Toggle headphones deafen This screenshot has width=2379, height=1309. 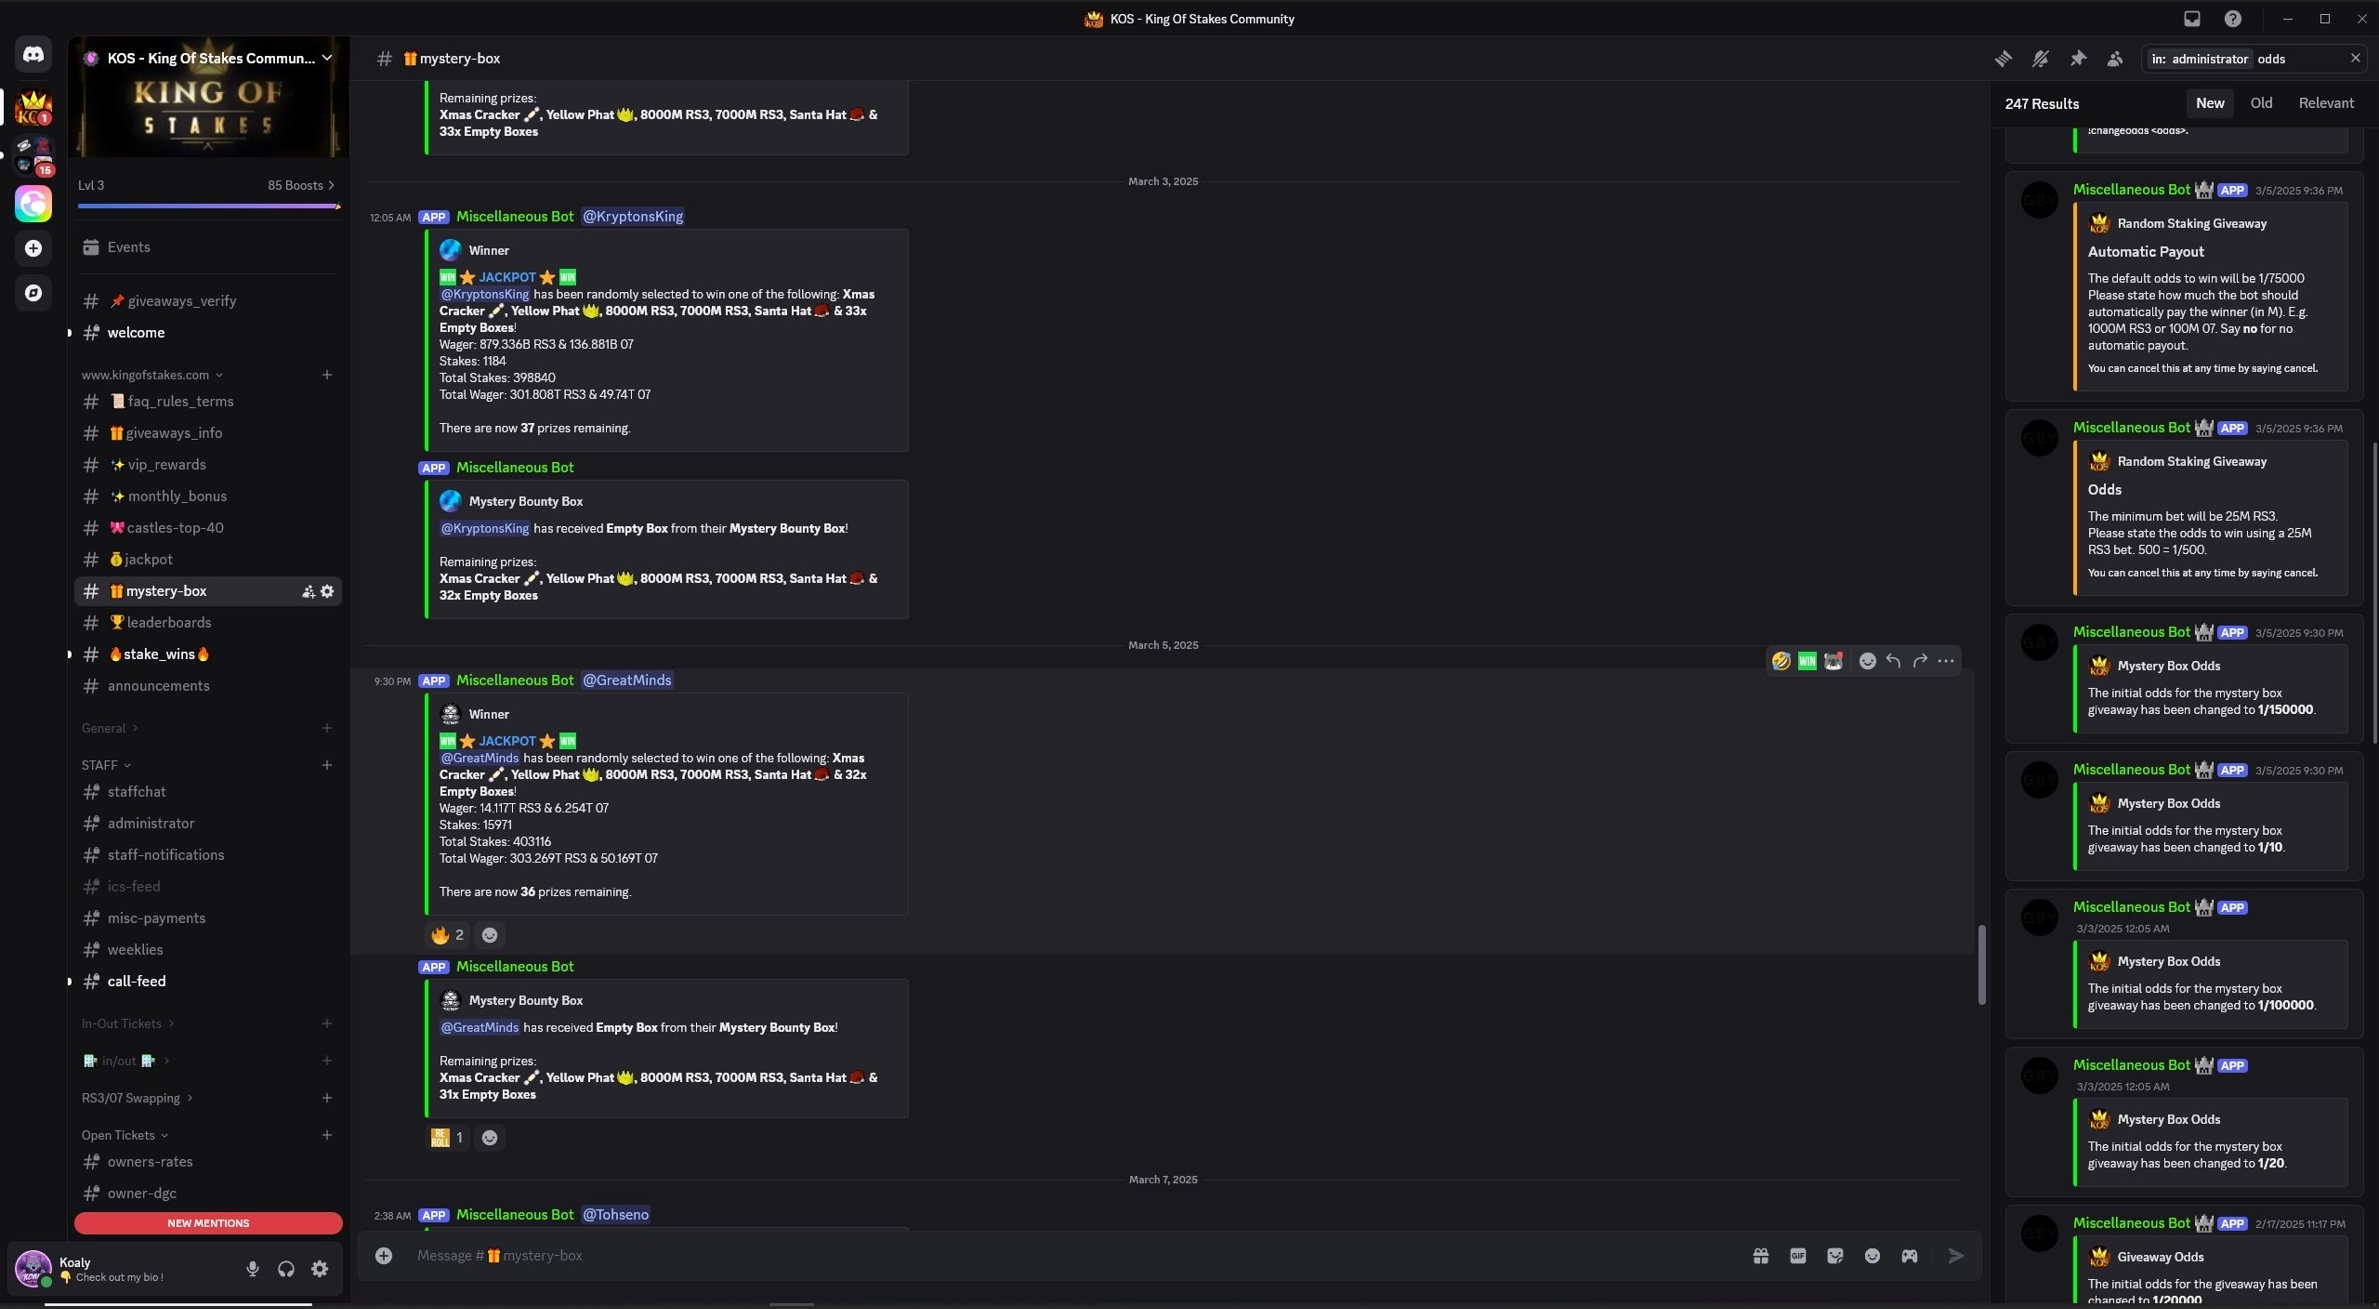pos(286,1269)
